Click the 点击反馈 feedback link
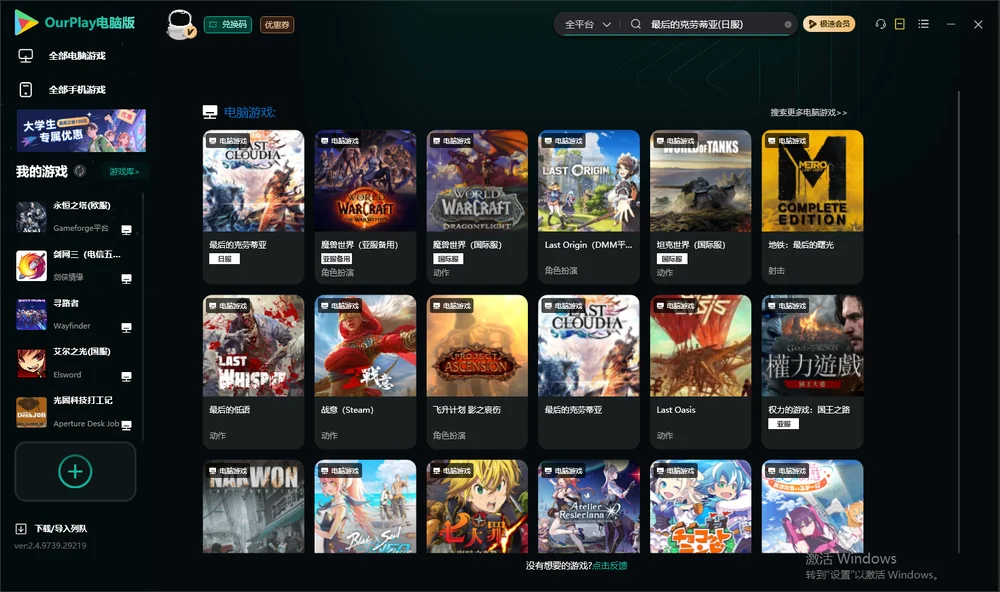Viewport: 1000px width, 592px height. coord(610,565)
